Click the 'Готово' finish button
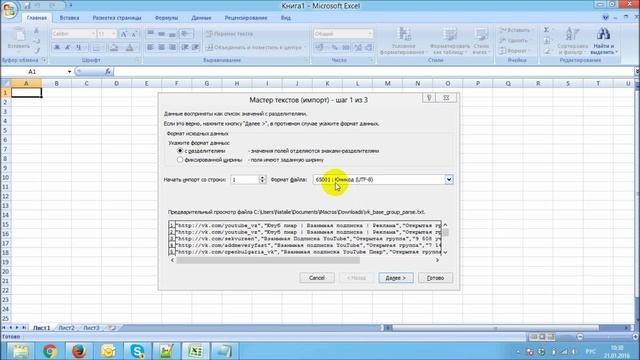The width and height of the screenshot is (640, 360). point(435,278)
